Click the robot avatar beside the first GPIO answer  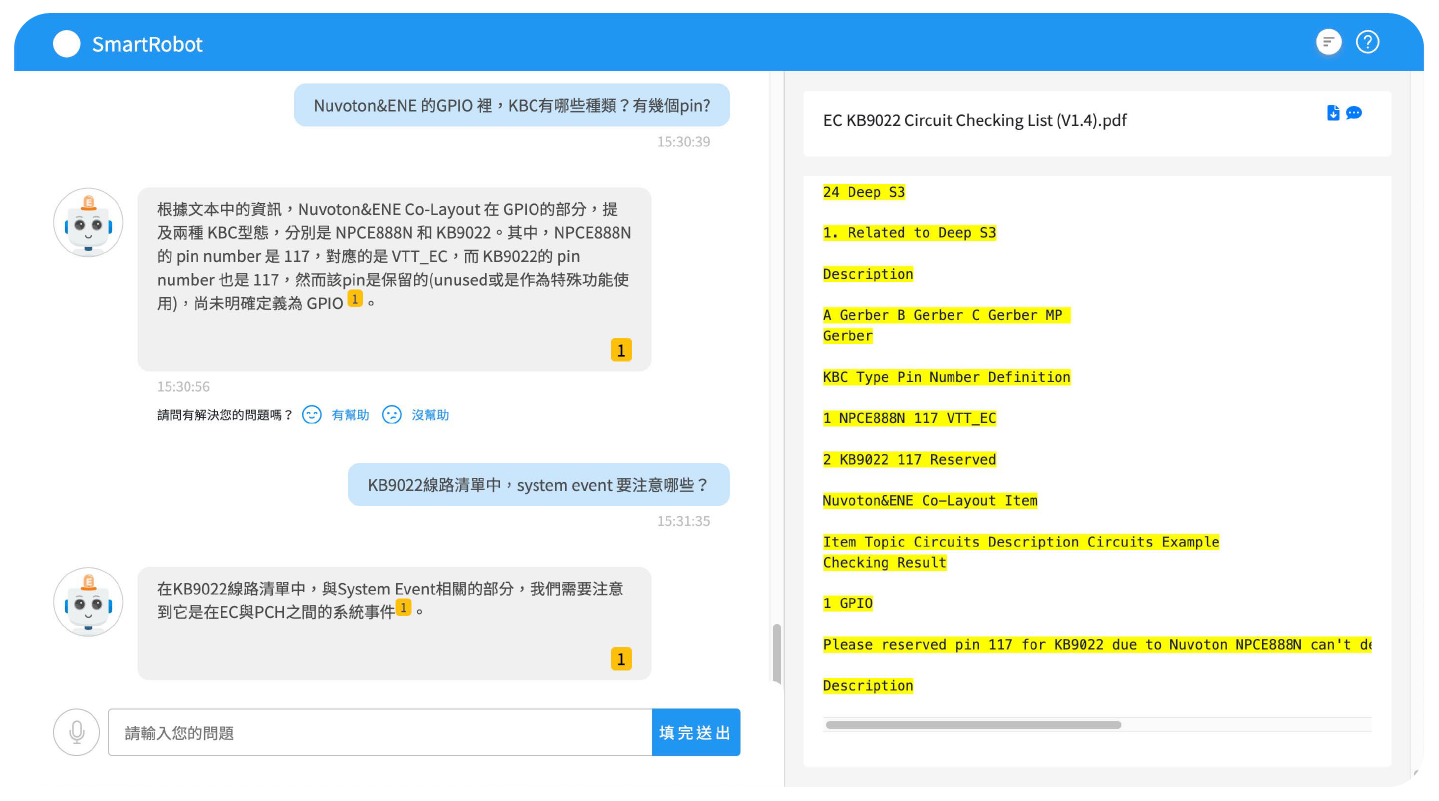[x=88, y=223]
